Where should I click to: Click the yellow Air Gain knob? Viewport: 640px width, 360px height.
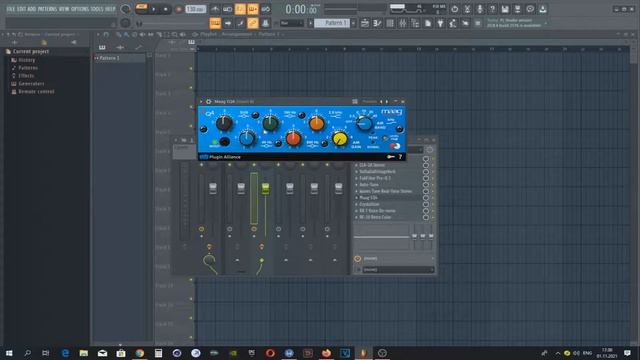coord(340,139)
